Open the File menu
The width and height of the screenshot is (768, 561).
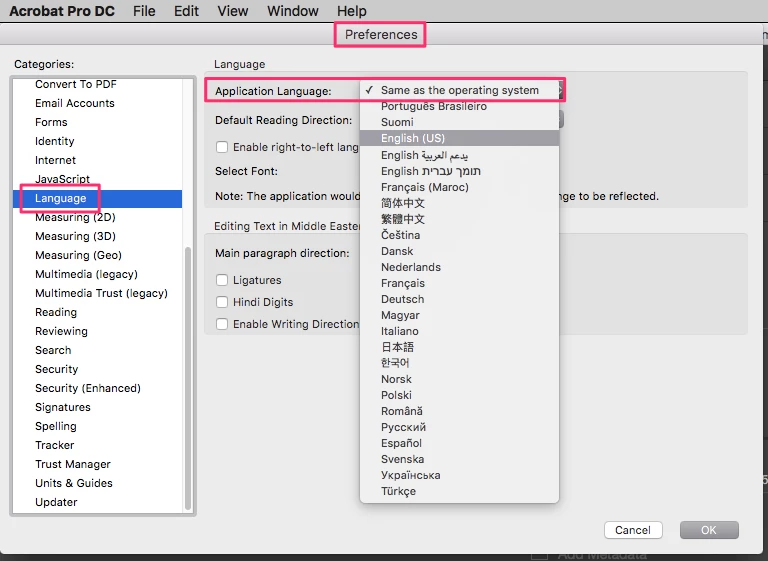[x=144, y=11]
